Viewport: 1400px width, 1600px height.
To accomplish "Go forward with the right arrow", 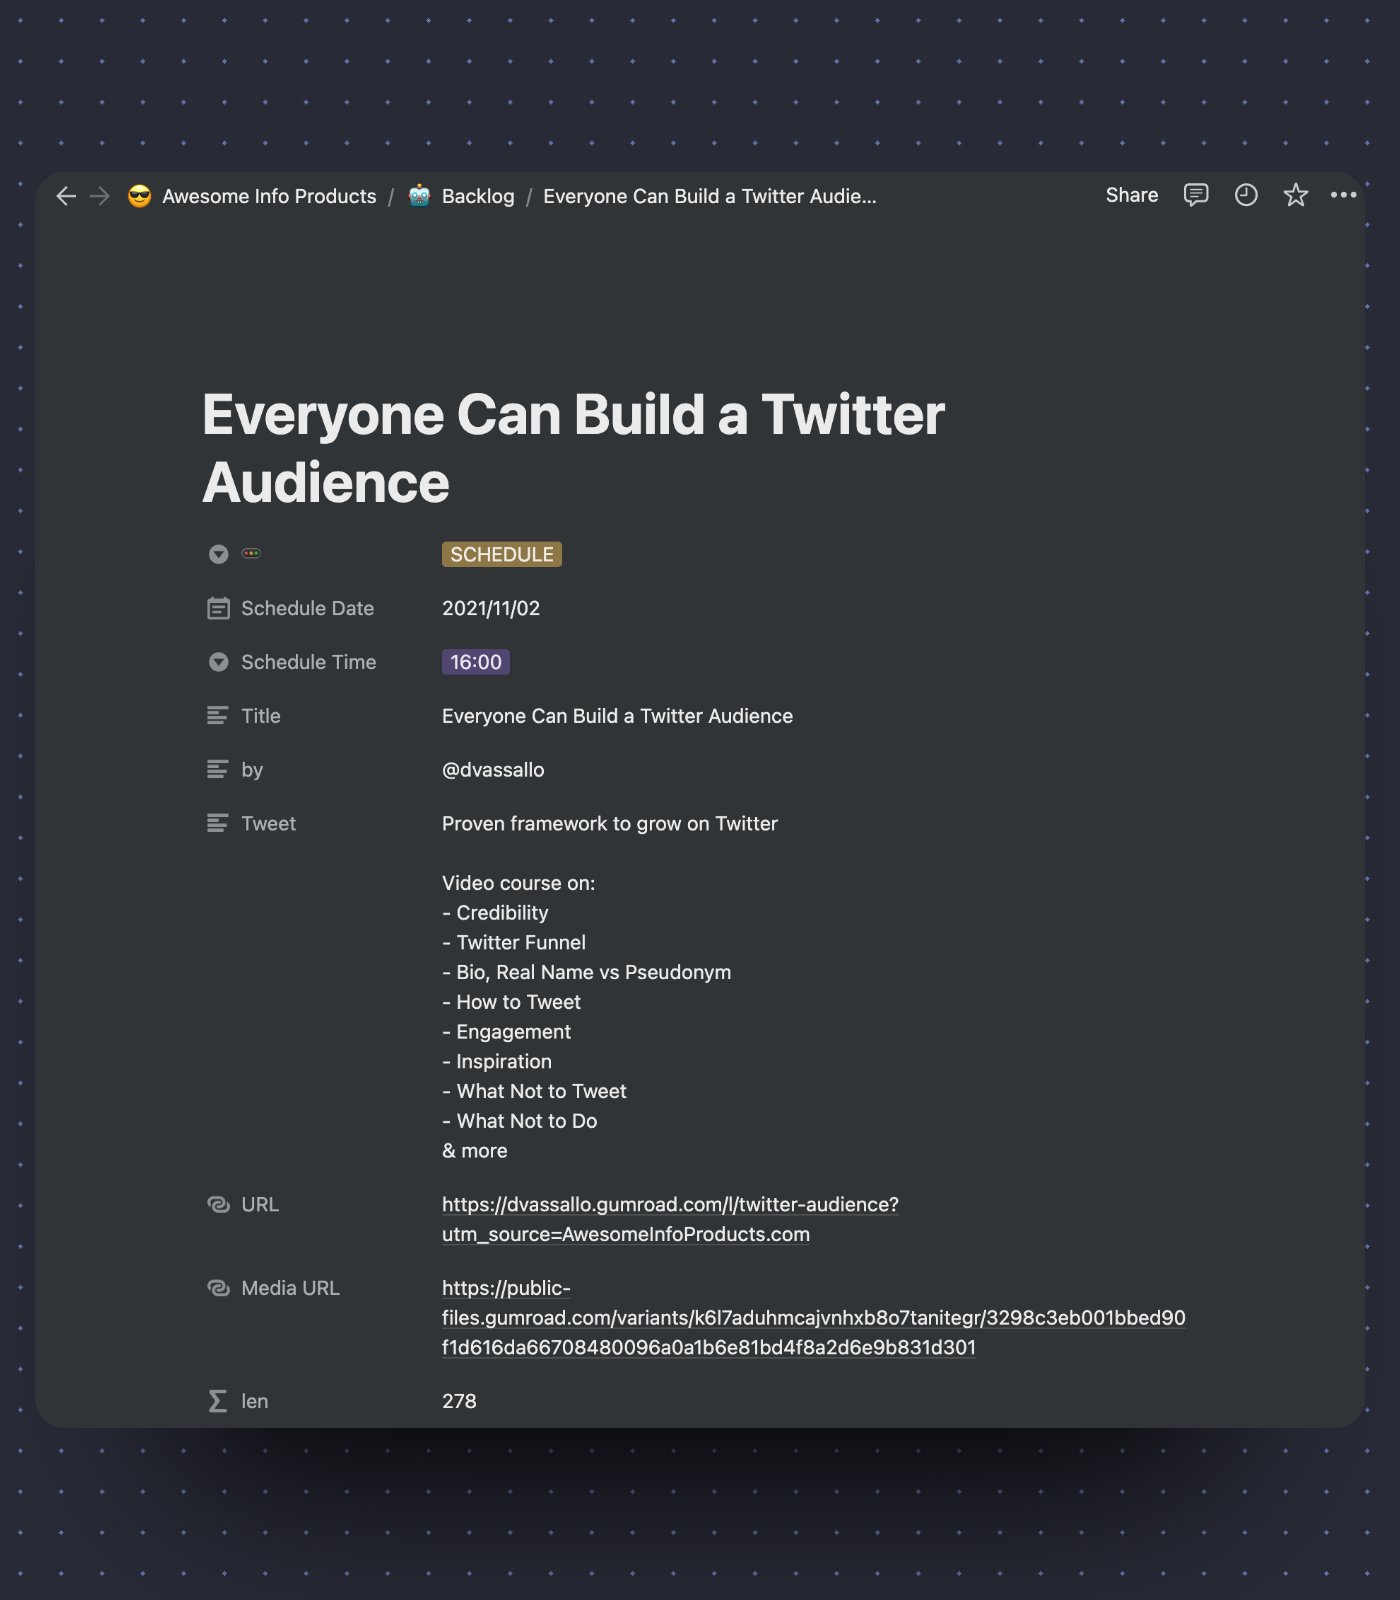I will [100, 196].
